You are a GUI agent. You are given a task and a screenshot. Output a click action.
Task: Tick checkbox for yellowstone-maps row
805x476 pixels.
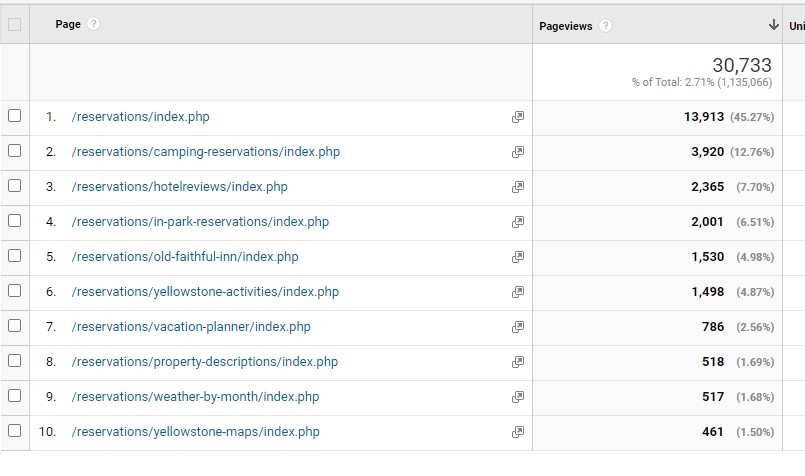pyautogui.click(x=14, y=431)
